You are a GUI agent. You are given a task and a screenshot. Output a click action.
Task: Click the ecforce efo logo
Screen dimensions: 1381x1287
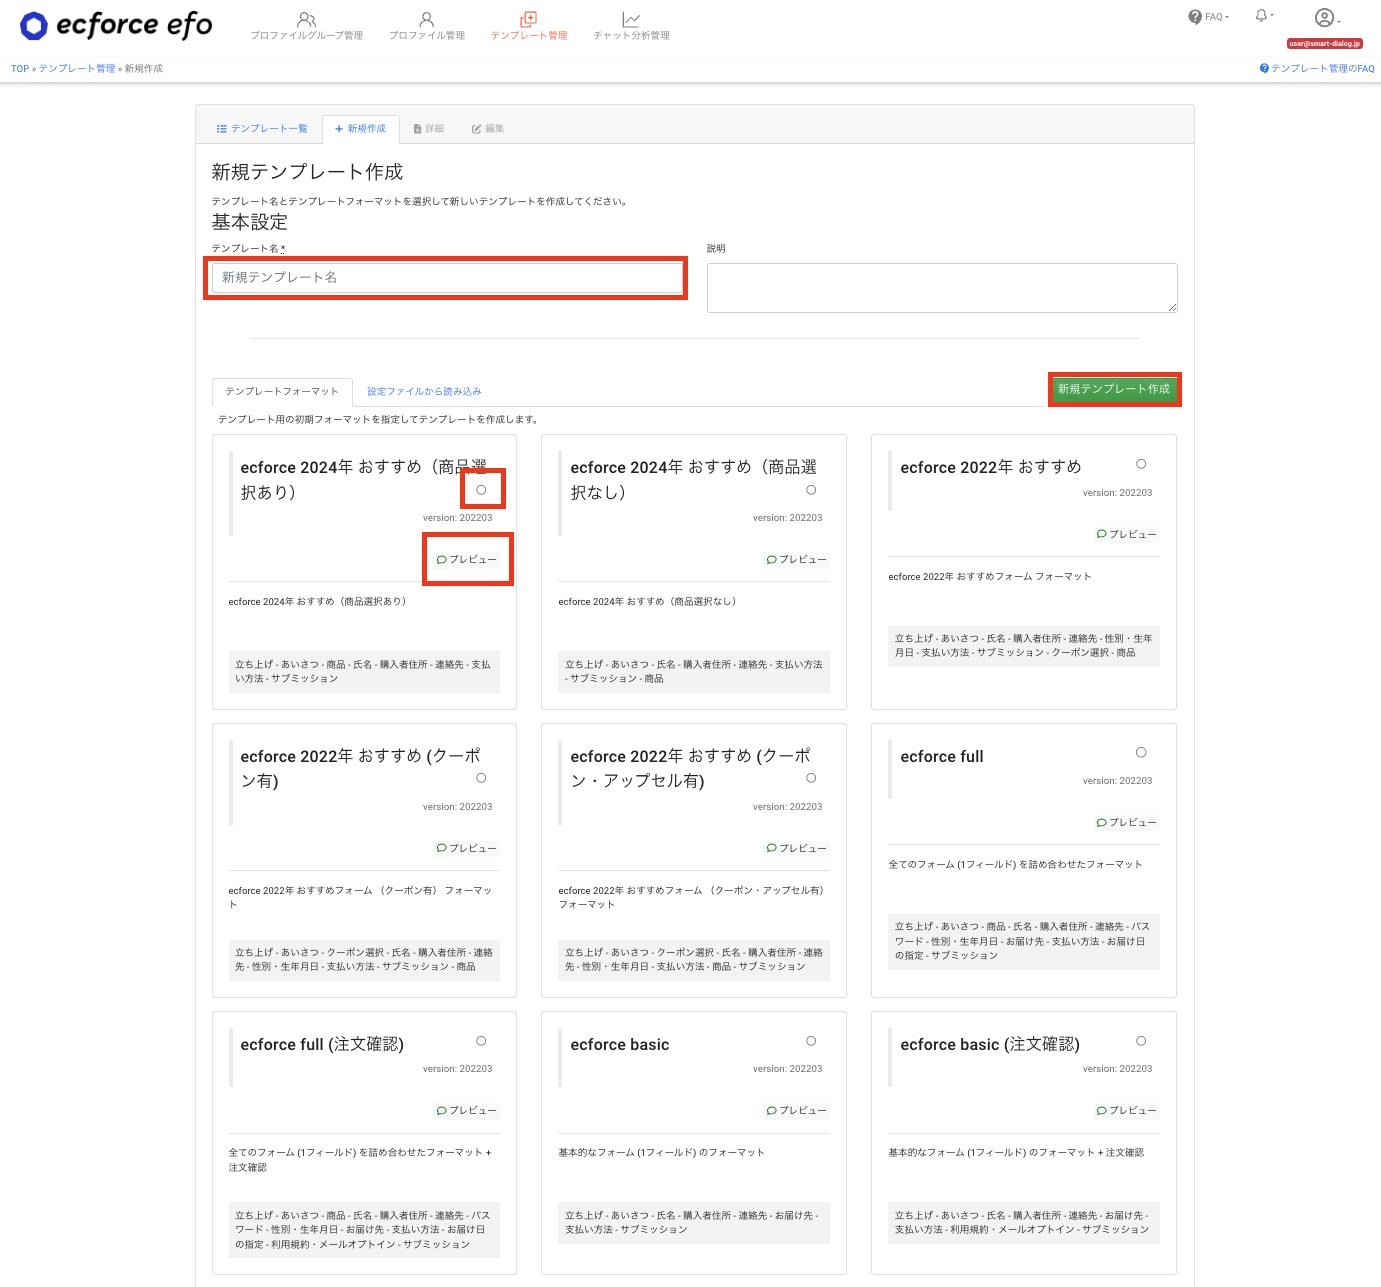(x=113, y=25)
